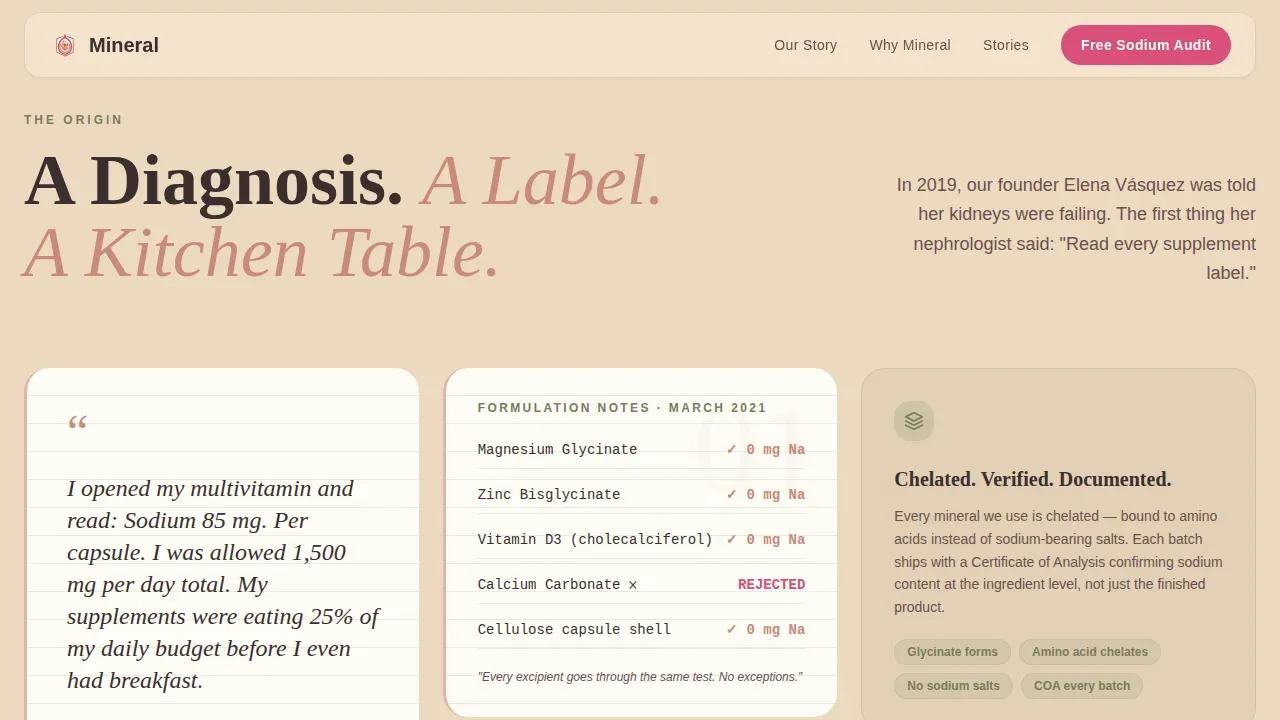
Task: Click the "Every excipient goes through" quote
Action: tap(640, 677)
